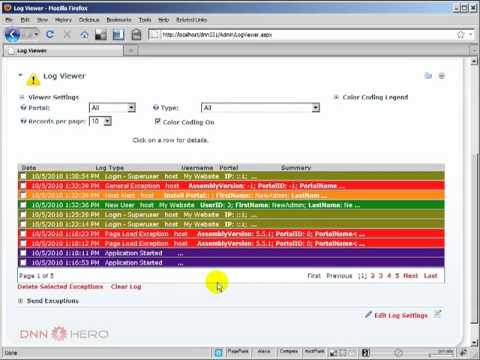The width and height of the screenshot is (480, 360).
Task: Click the round icon at module title's far right
Action: tap(442, 76)
